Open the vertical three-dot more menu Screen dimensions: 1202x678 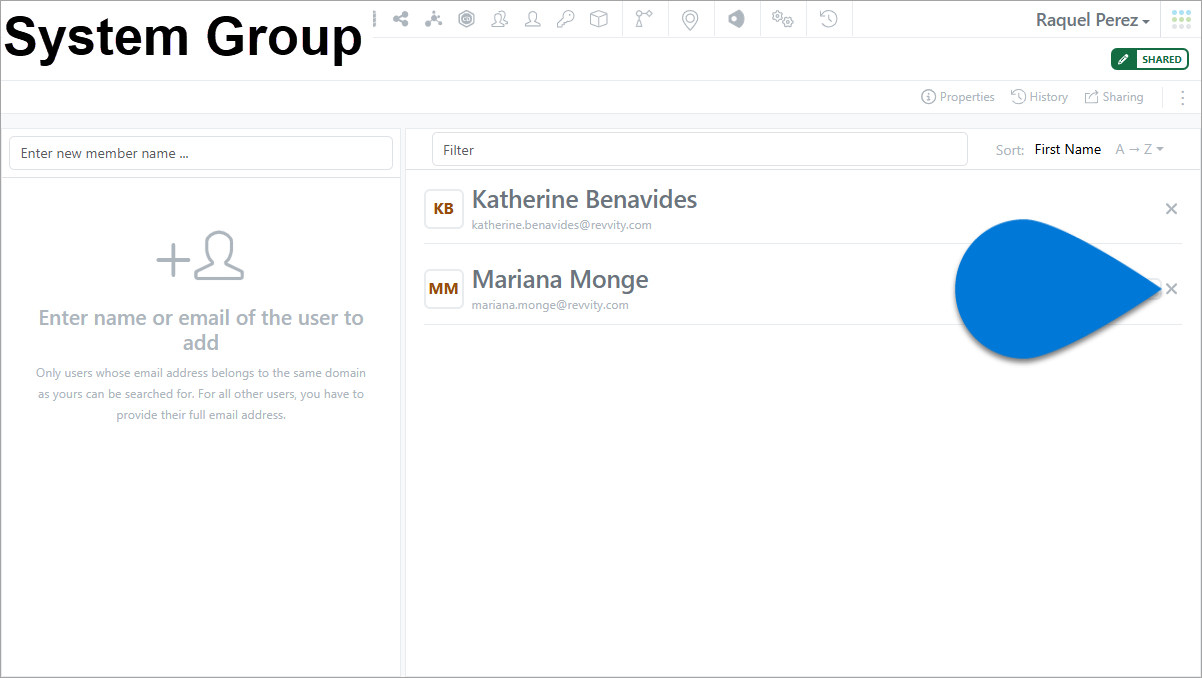1183,98
